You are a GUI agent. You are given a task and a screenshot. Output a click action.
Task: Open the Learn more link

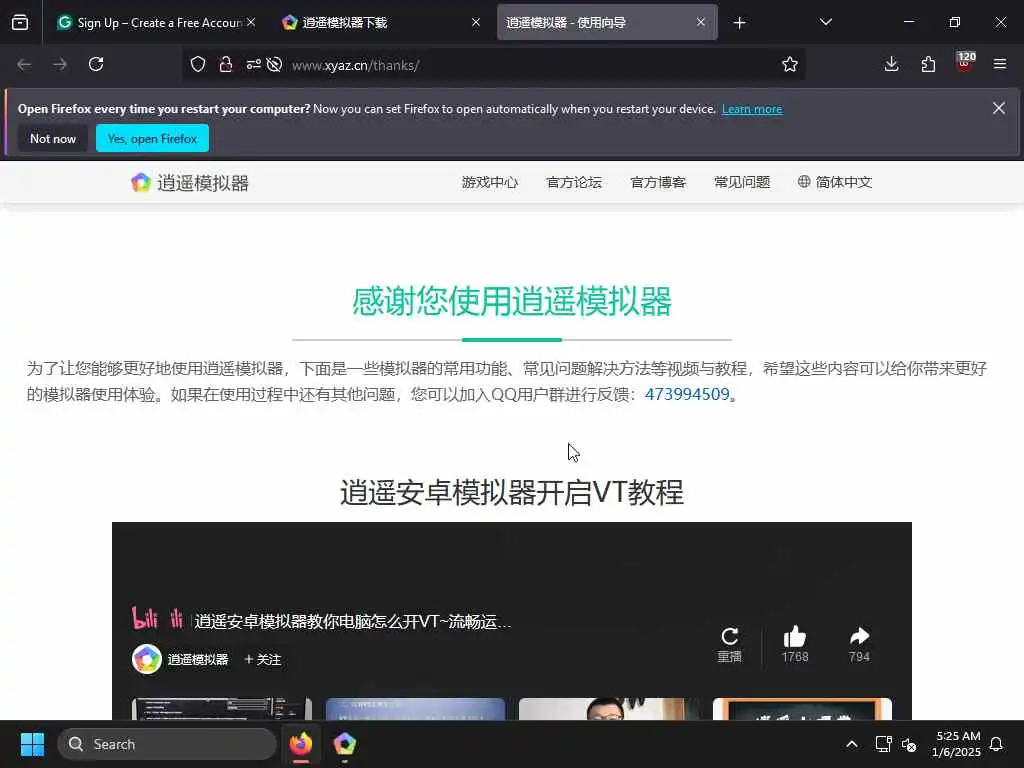(752, 109)
